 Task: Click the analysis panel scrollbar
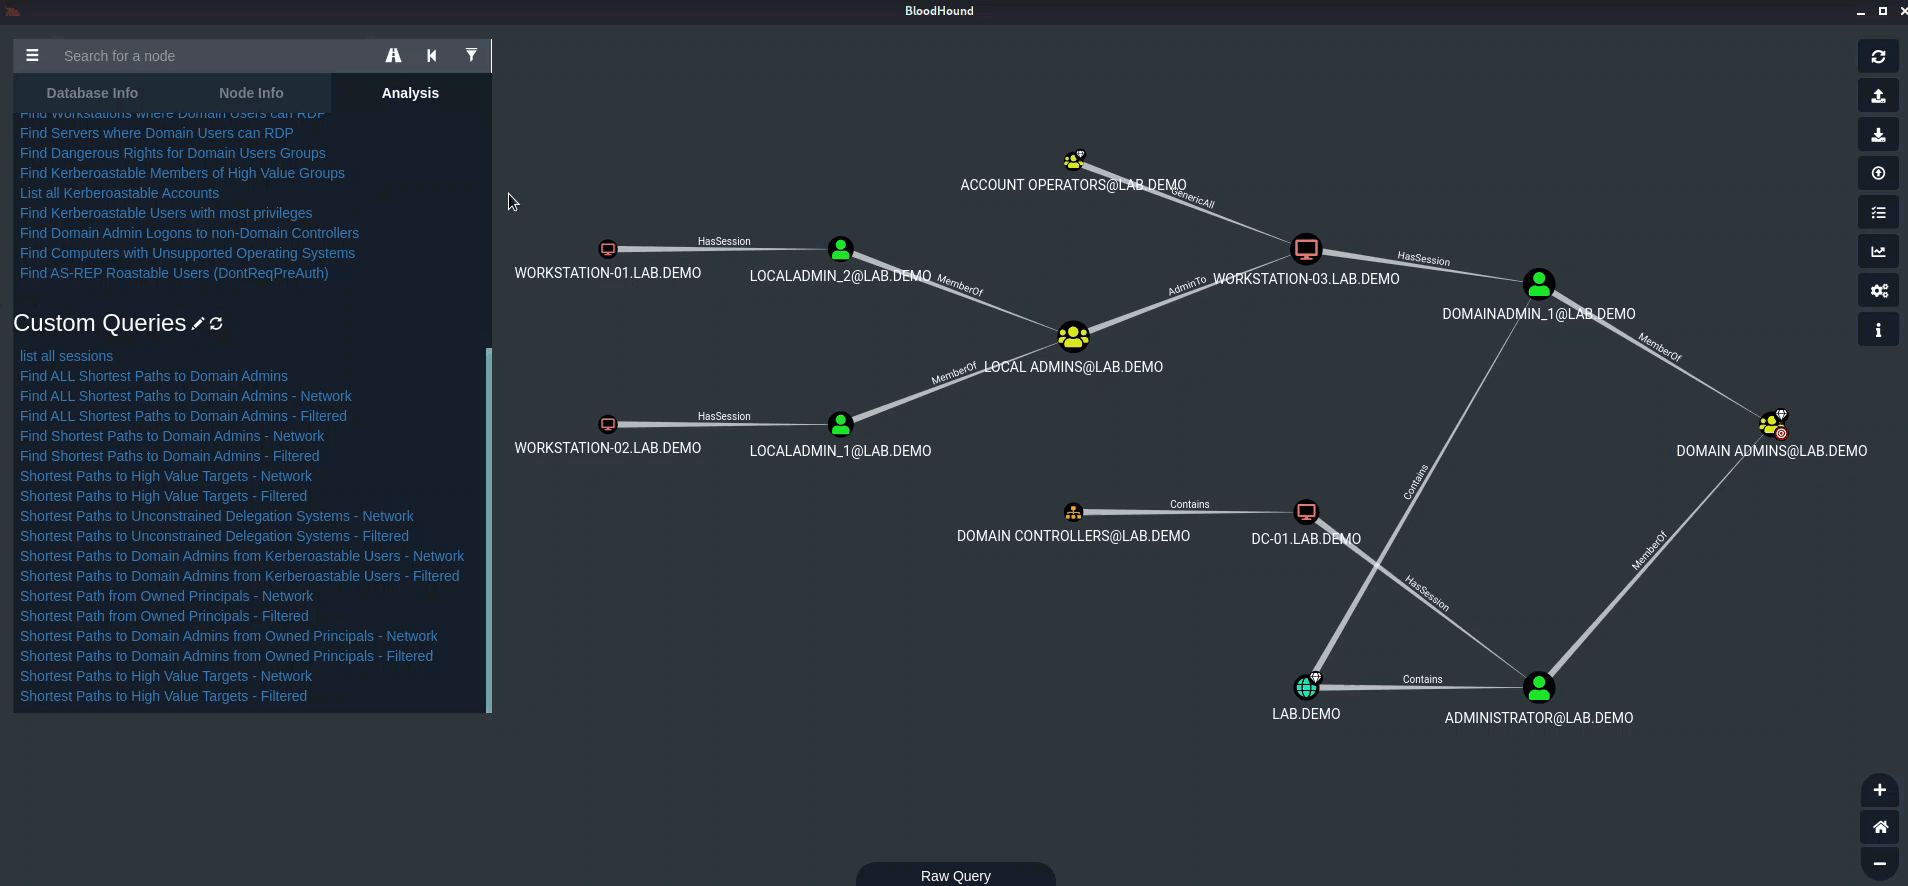[x=489, y=530]
